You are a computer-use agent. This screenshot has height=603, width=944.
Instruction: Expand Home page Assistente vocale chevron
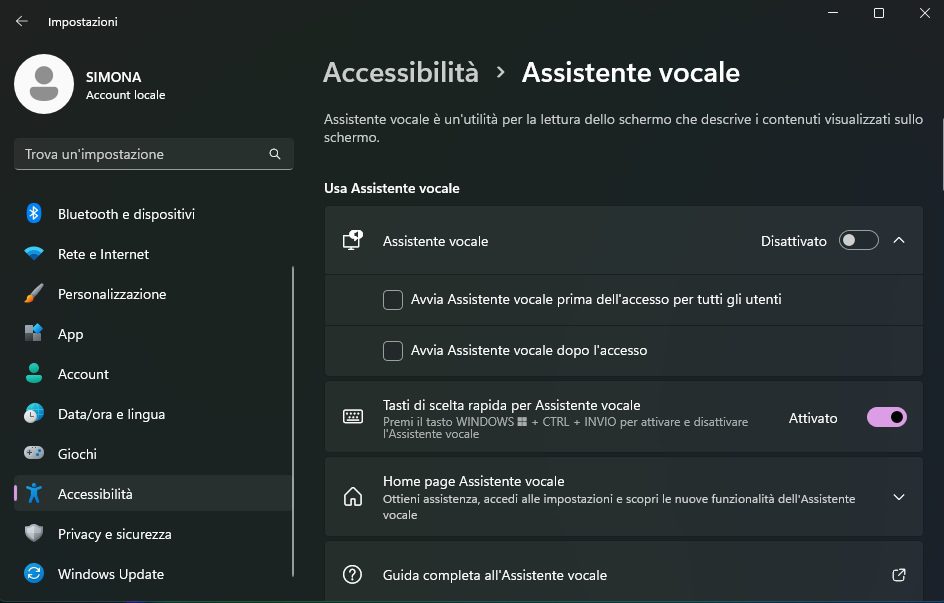(899, 497)
